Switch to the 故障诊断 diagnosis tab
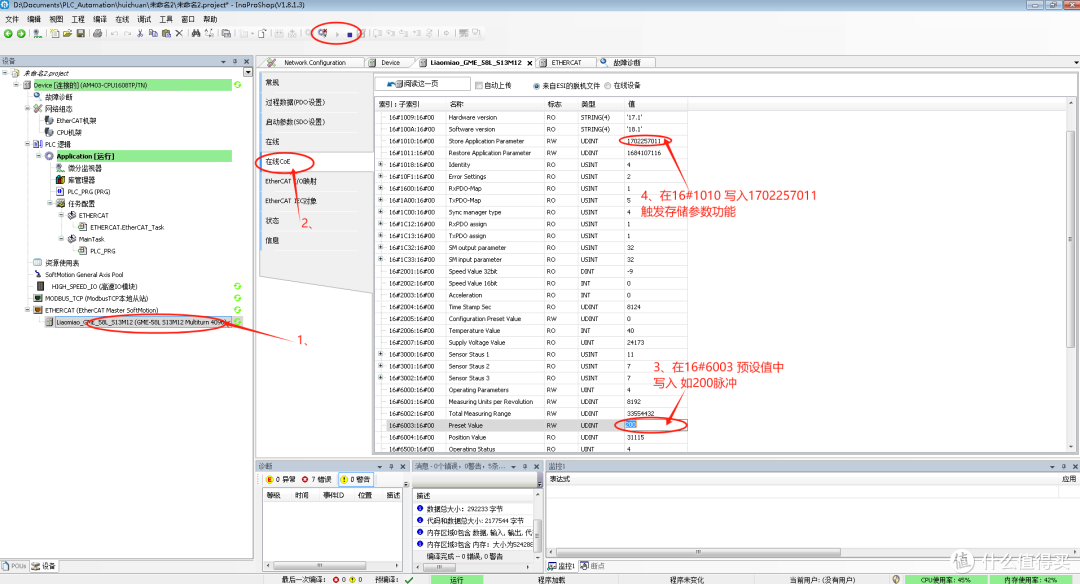 [626, 63]
